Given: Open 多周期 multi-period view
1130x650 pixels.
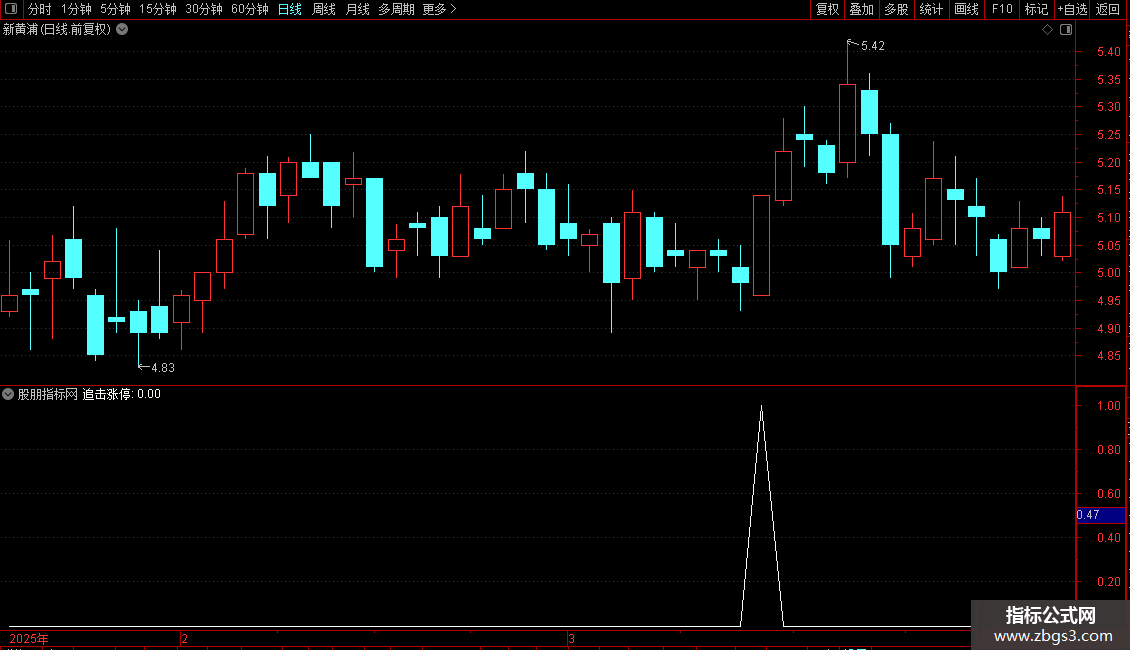Looking at the screenshot, I should [396, 9].
